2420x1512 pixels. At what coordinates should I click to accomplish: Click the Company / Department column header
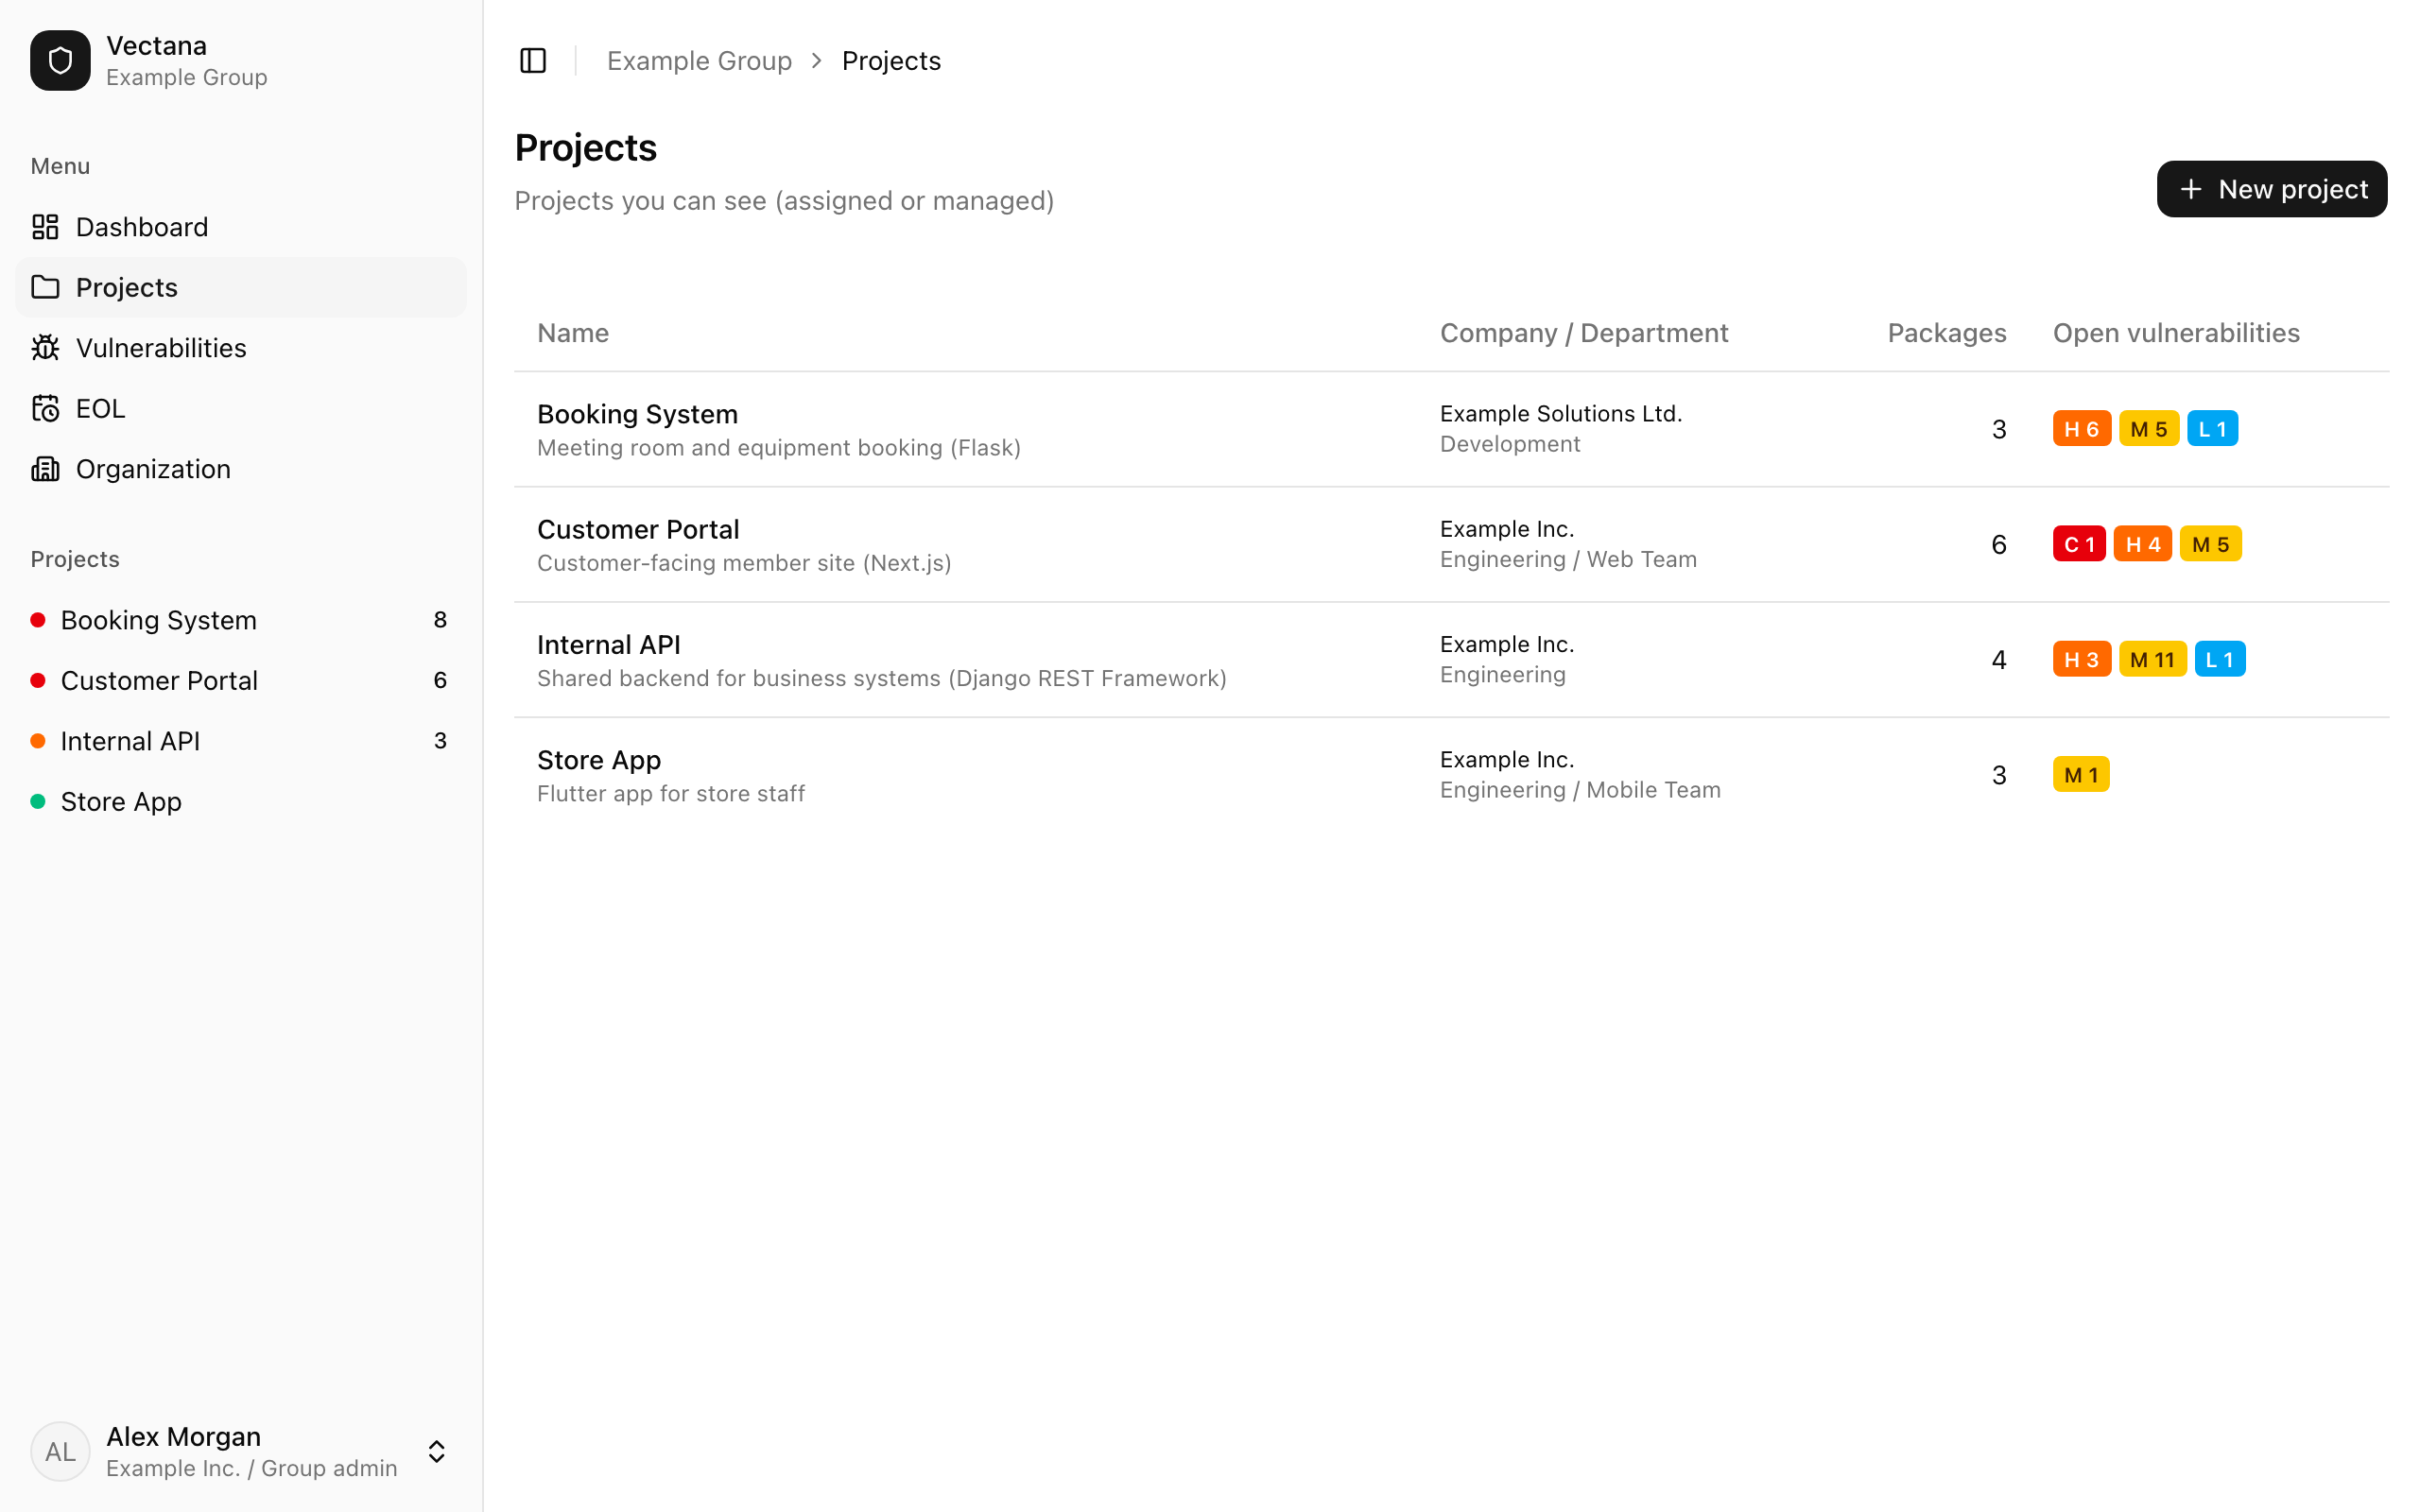[1583, 333]
